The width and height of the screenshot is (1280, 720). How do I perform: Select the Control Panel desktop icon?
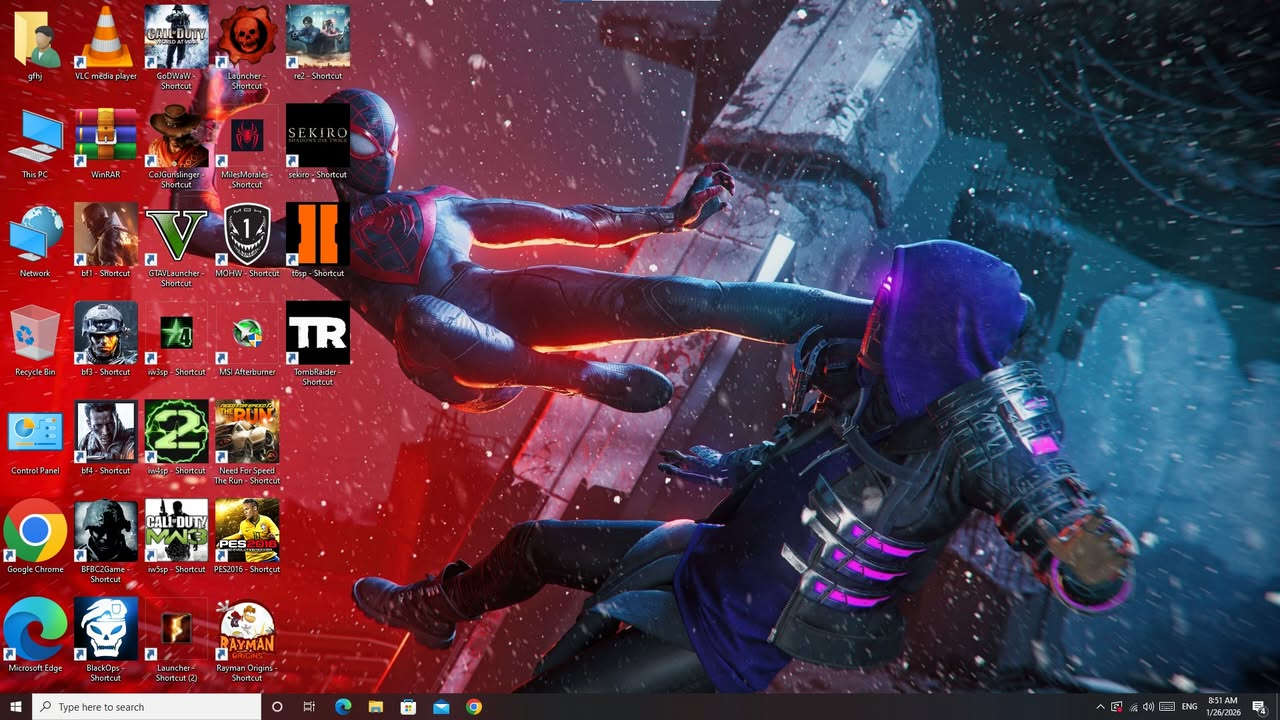point(35,432)
